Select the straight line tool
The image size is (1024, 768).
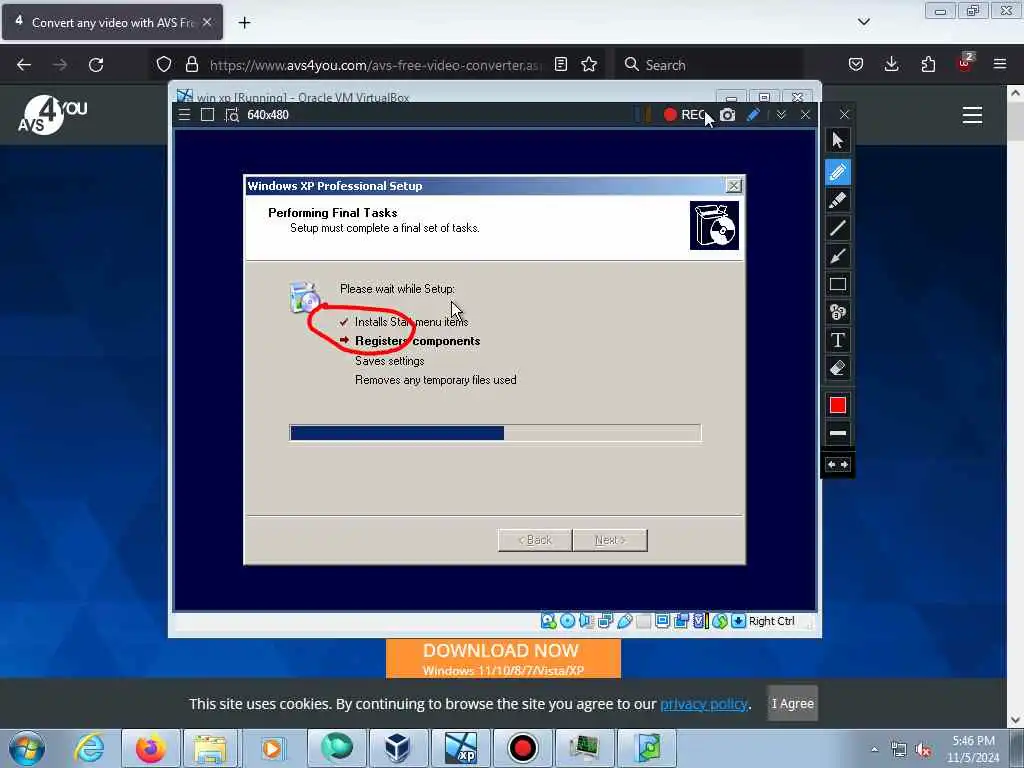point(838,228)
